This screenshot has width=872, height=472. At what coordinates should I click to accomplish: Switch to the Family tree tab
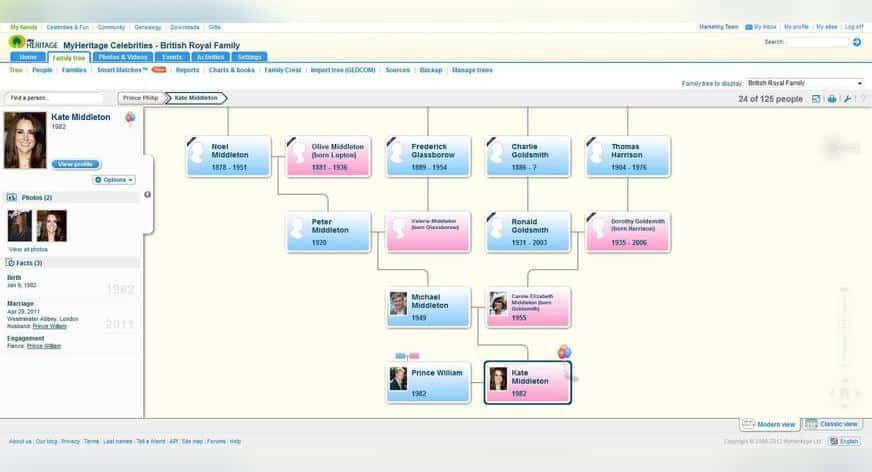69,58
